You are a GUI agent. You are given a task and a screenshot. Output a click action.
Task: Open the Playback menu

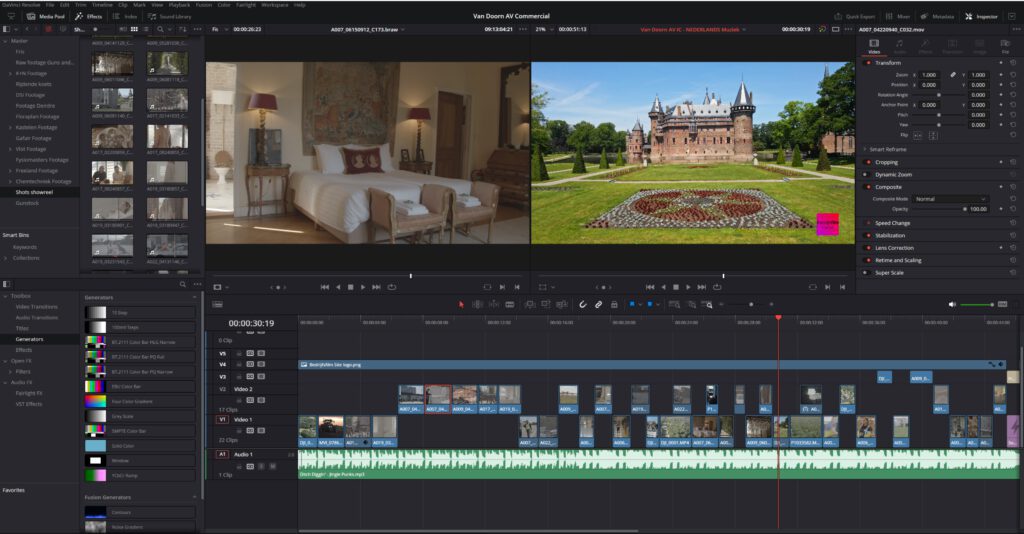coord(180,5)
